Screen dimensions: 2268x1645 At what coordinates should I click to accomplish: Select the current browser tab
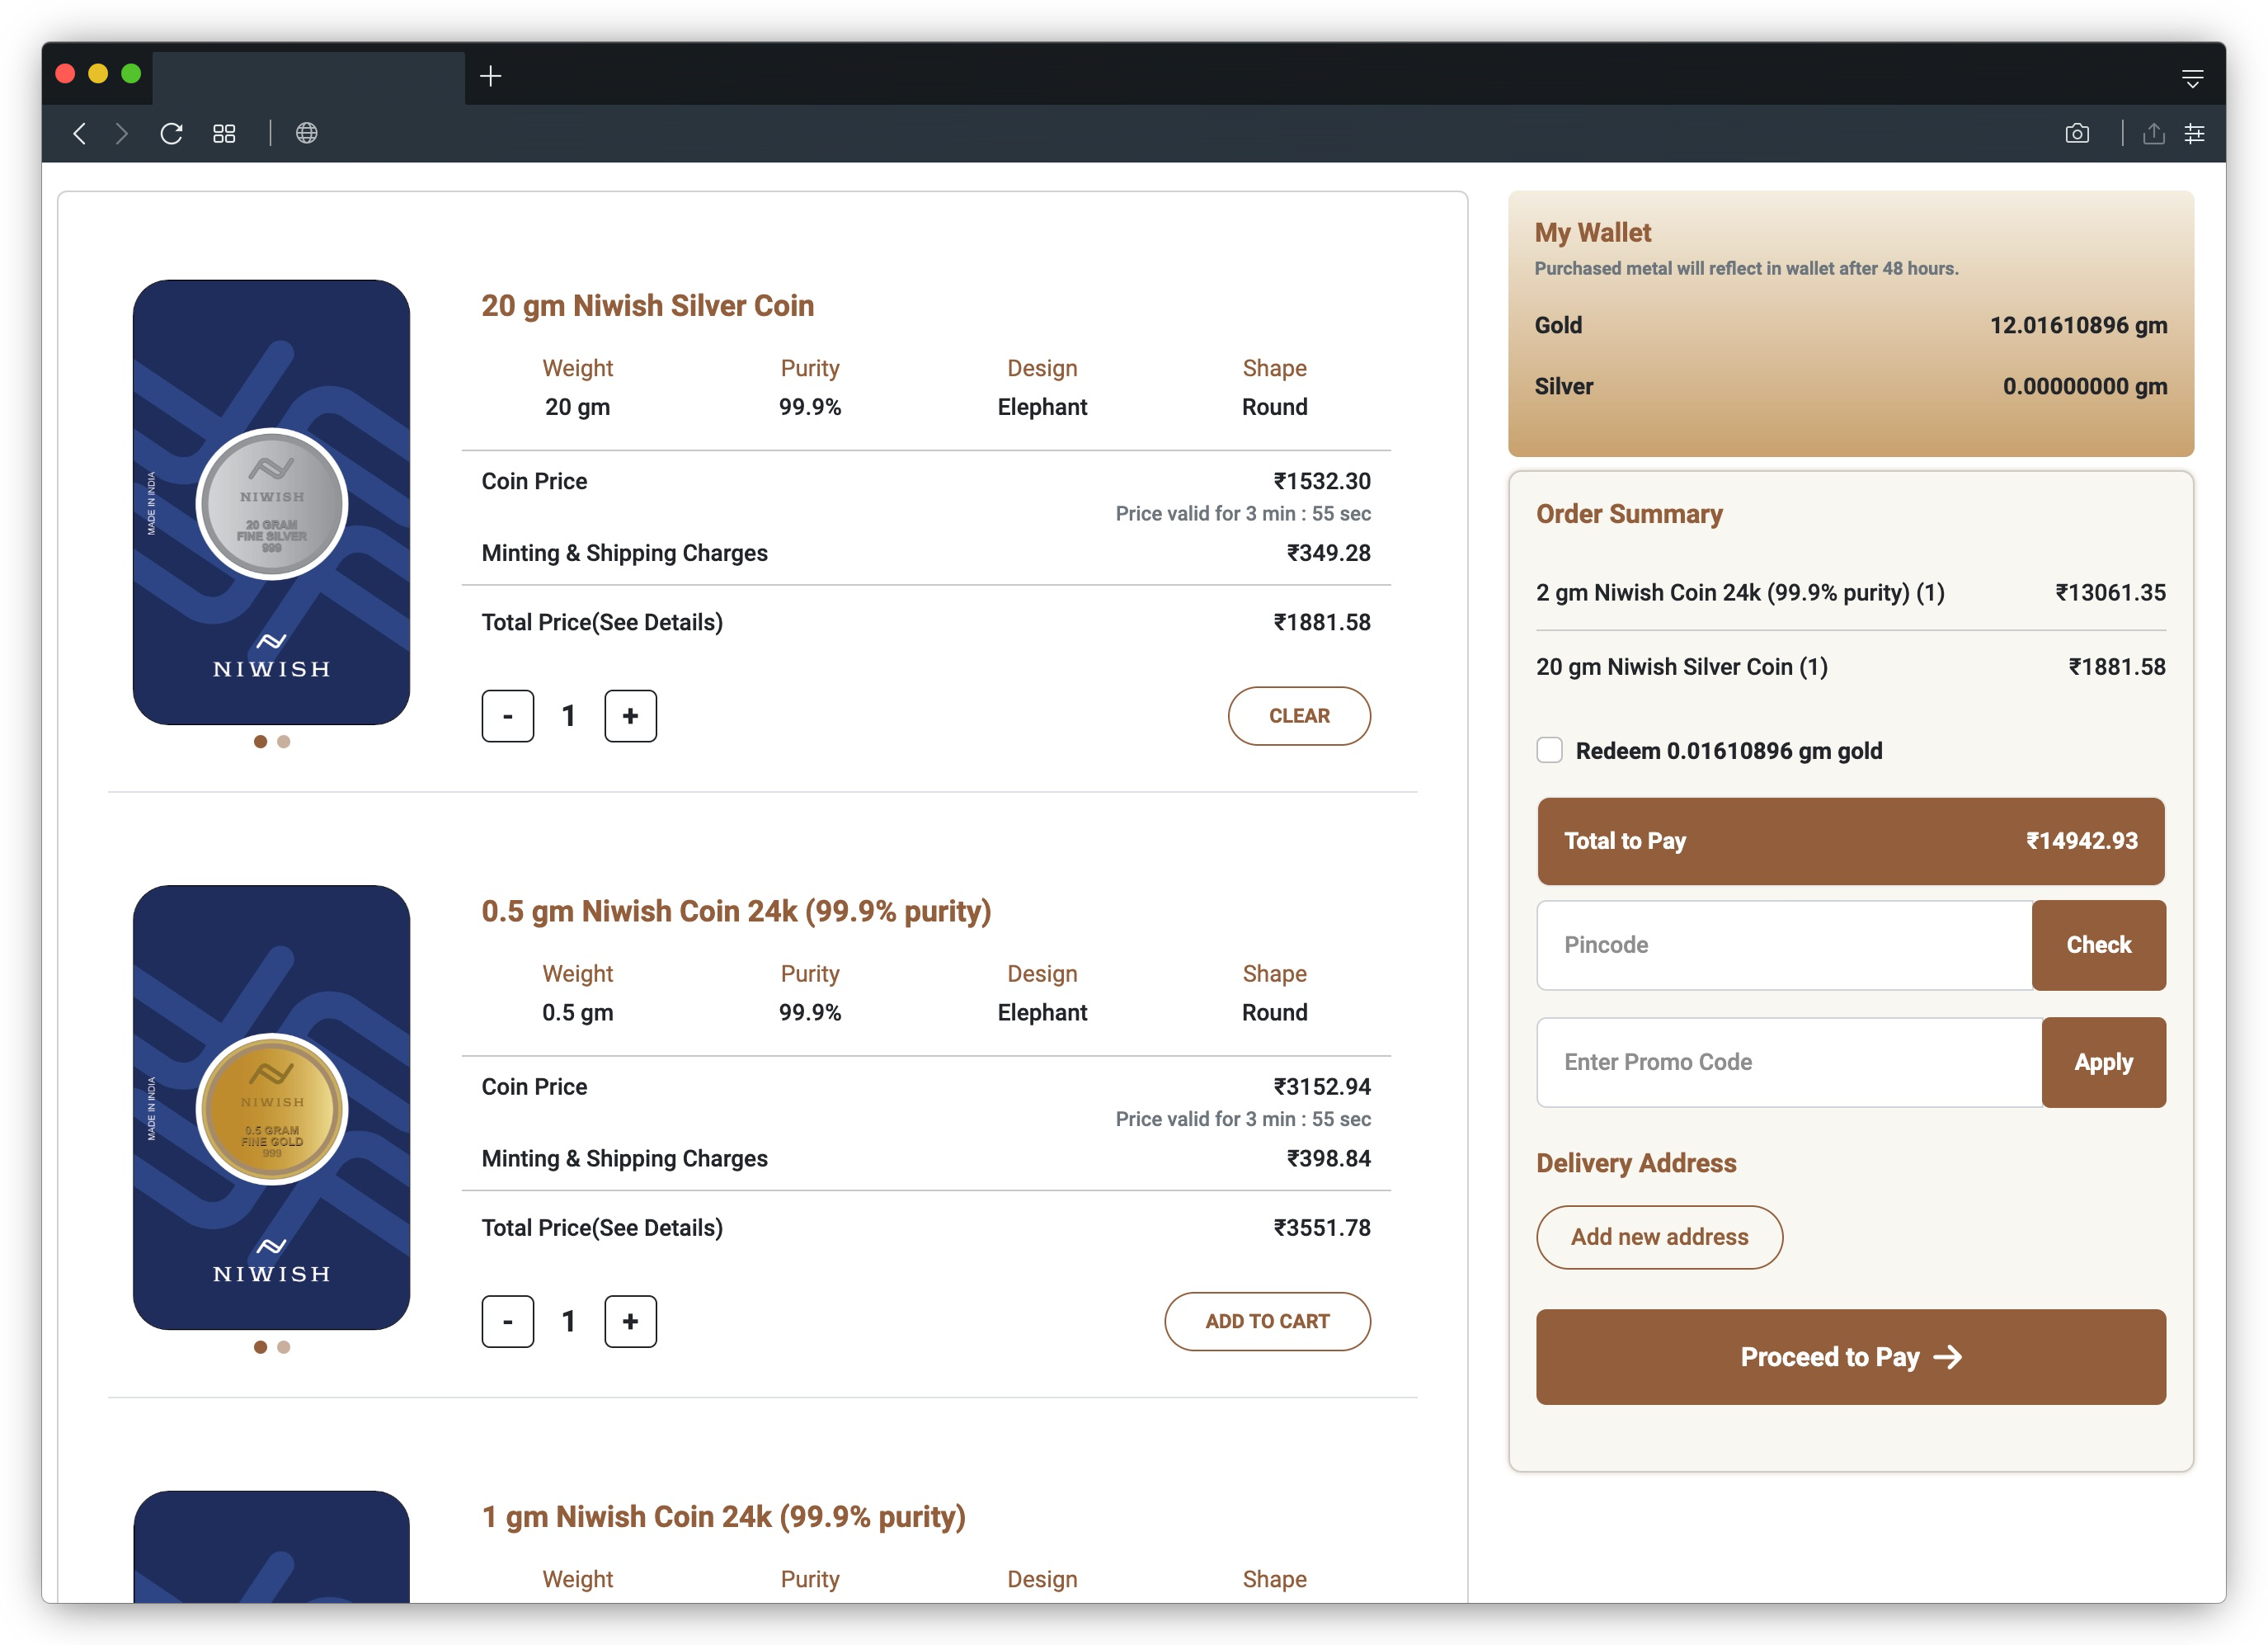308,77
